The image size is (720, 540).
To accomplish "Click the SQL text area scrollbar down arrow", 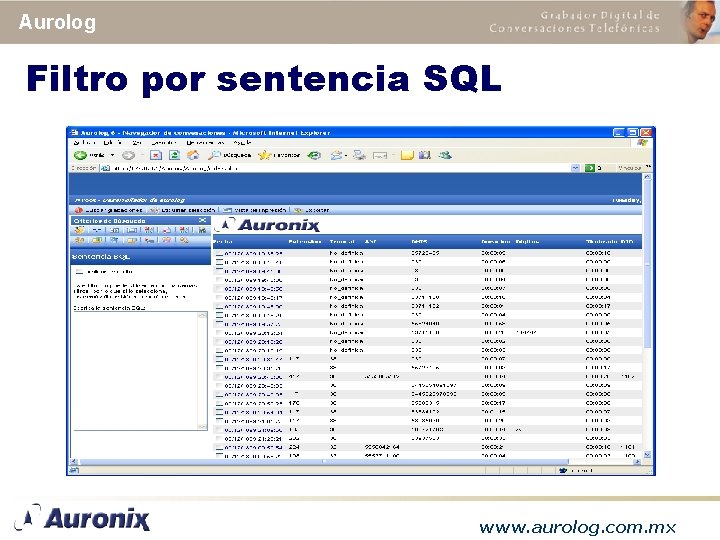I will point(202,426).
